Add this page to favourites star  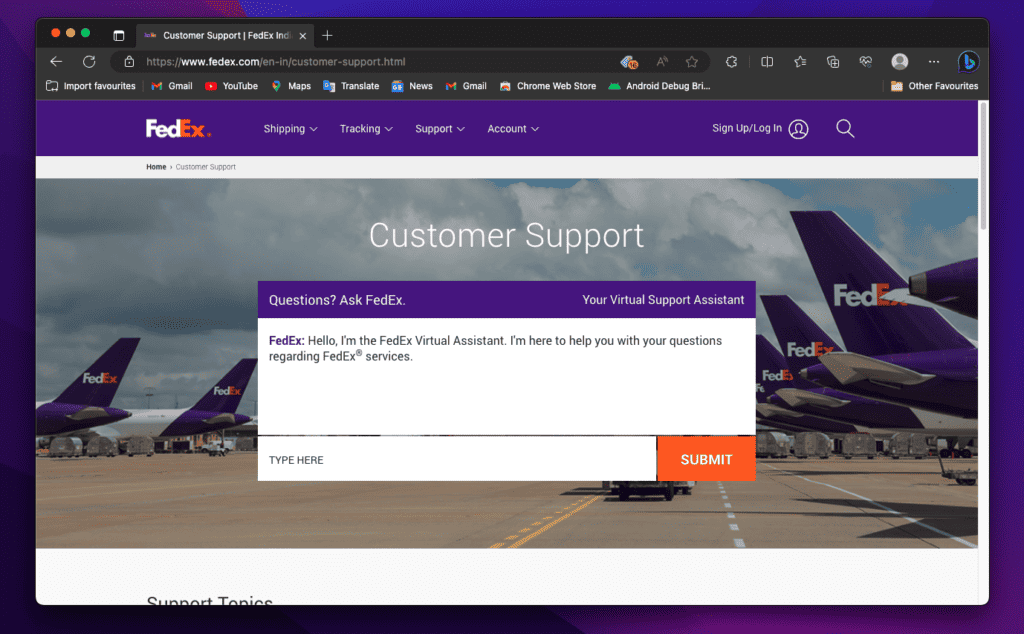tap(692, 61)
